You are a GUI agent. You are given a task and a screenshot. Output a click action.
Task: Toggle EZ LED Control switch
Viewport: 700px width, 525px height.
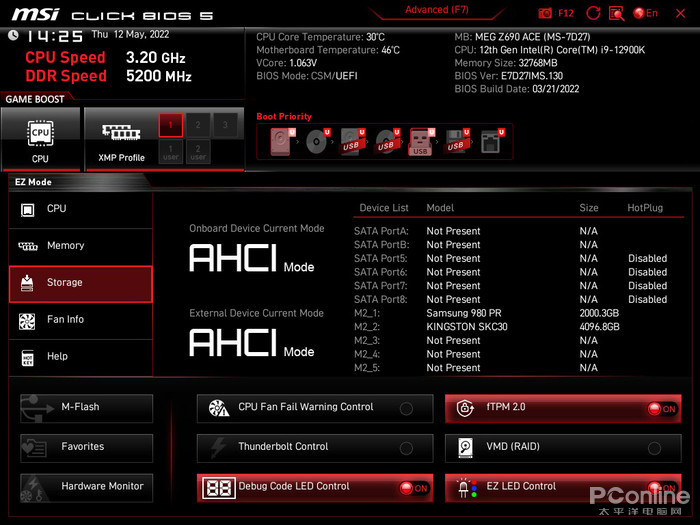click(x=662, y=488)
